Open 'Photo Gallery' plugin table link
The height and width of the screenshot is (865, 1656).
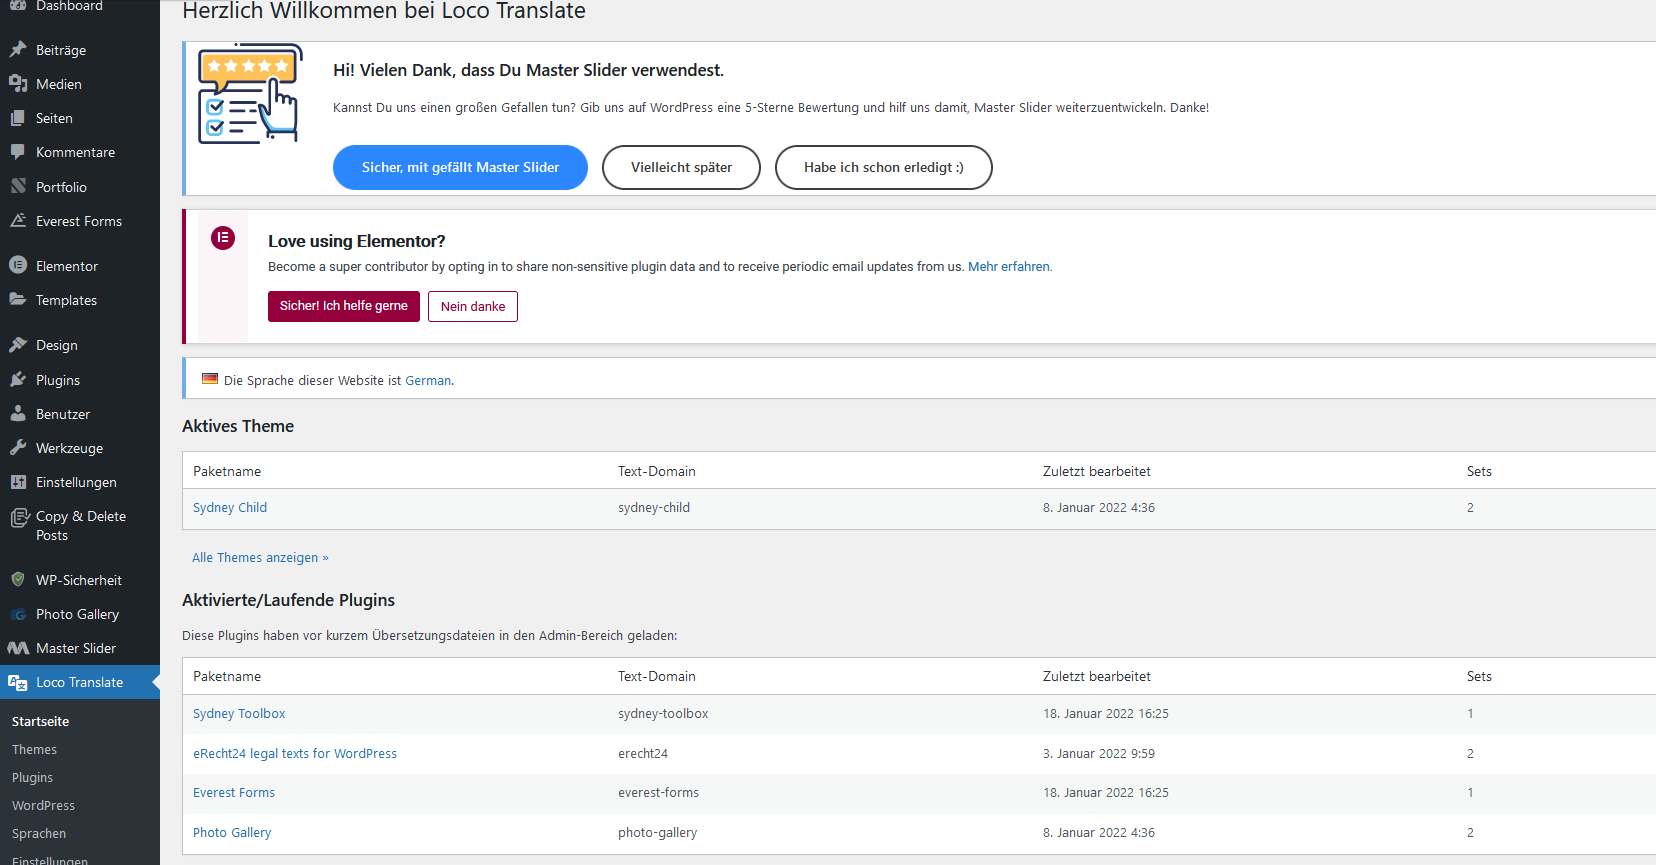coord(232,833)
